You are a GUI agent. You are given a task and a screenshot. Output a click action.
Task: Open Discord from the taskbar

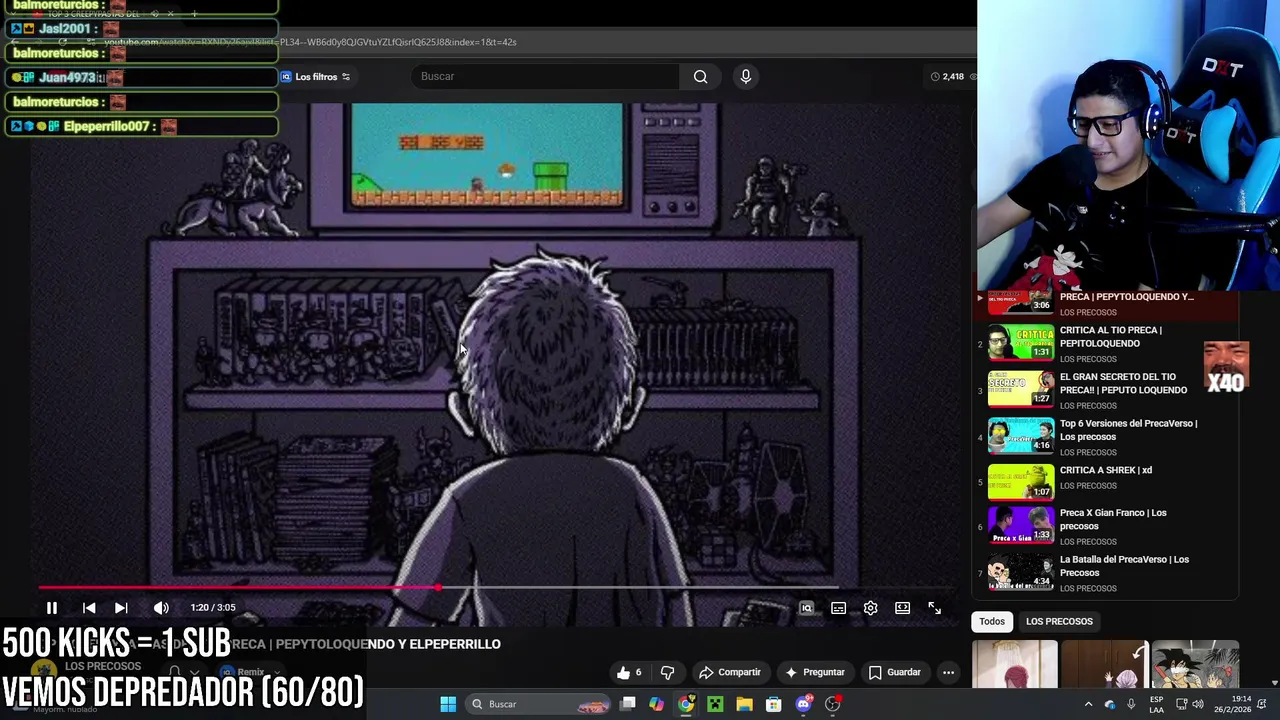tap(803, 704)
